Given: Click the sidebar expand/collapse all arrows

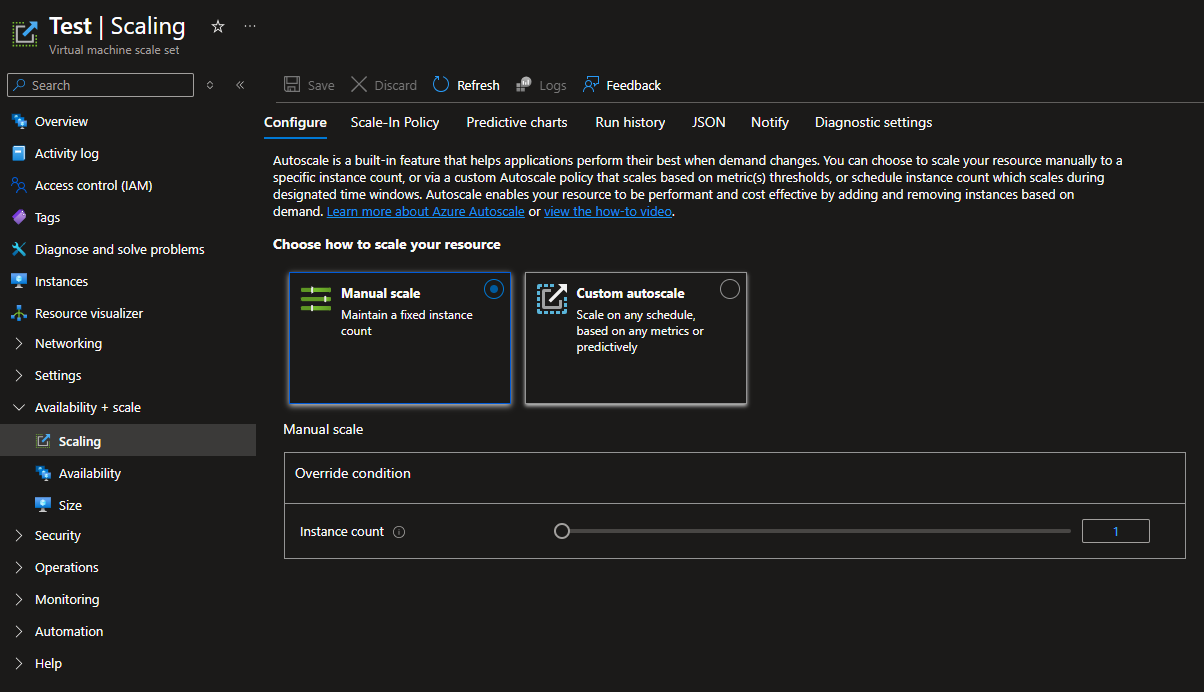Looking at the screenshot, I should (210, 85).
